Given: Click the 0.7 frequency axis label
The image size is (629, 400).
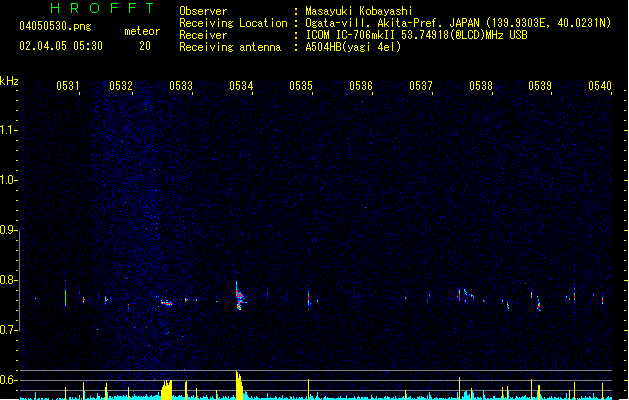Looking at the screenshot, I should tap(8, 330).
